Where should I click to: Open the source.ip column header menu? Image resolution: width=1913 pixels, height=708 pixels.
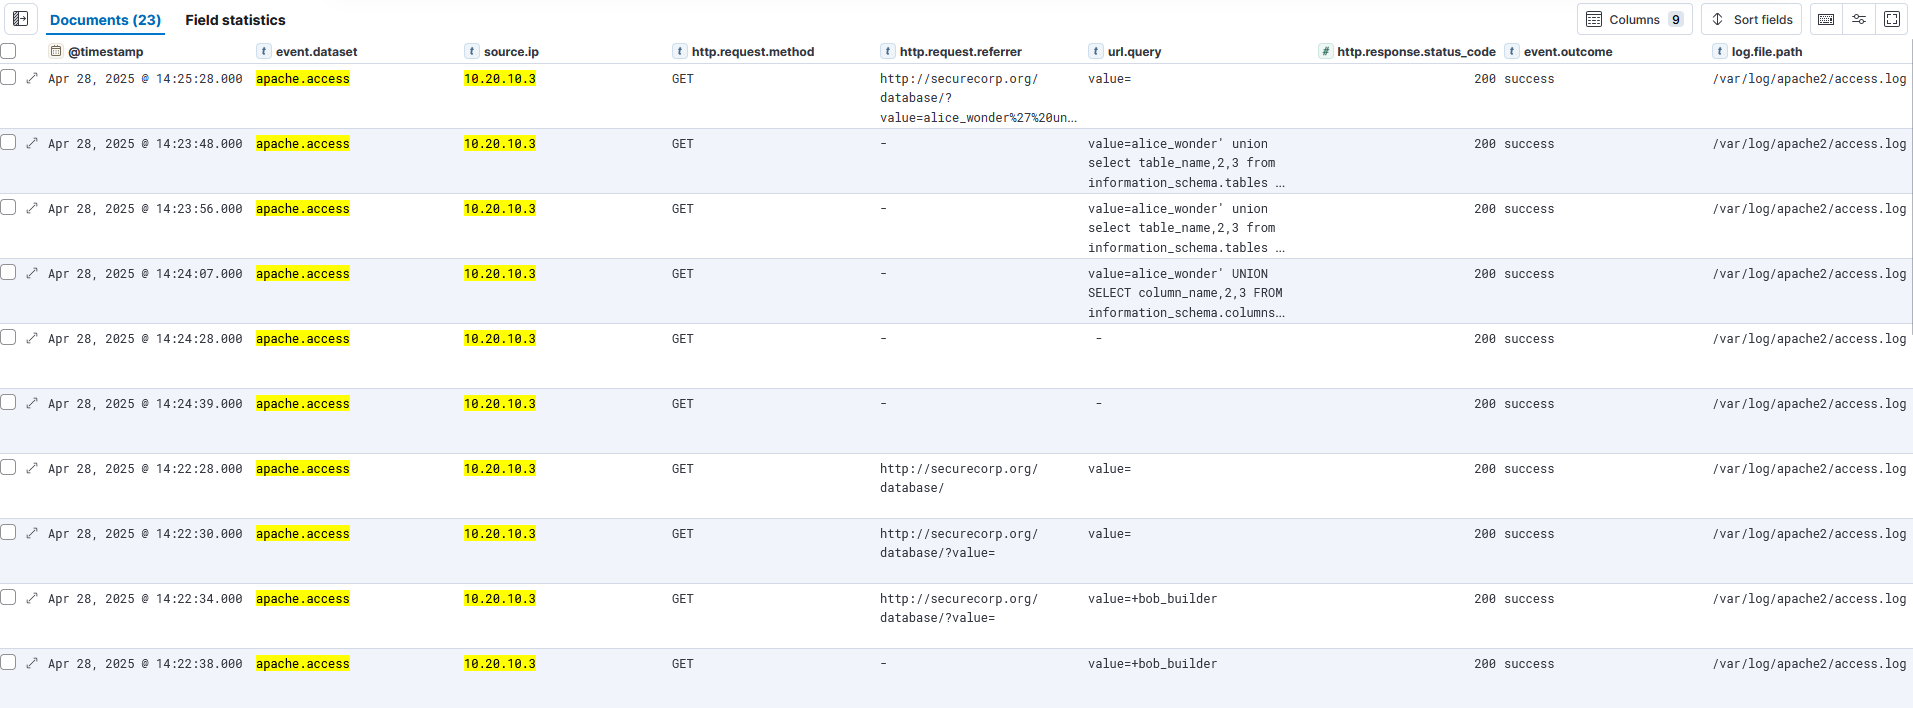pyautogui.click(x=511, y=52)
